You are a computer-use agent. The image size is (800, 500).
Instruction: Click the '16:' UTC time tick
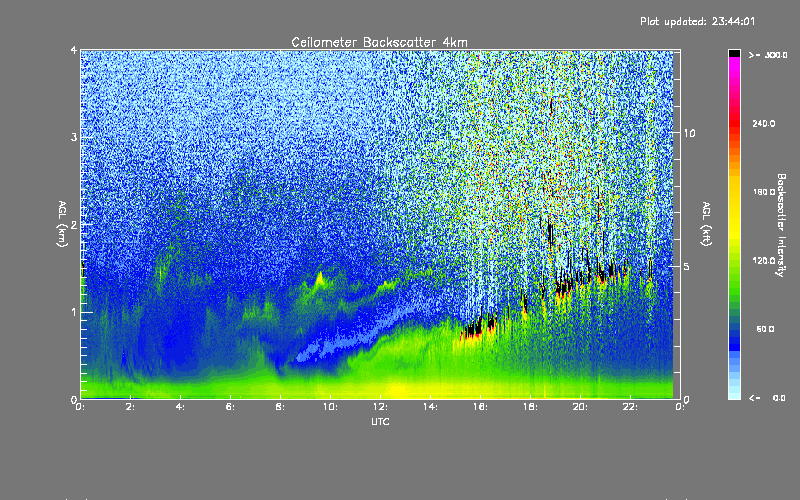[480, 407]
